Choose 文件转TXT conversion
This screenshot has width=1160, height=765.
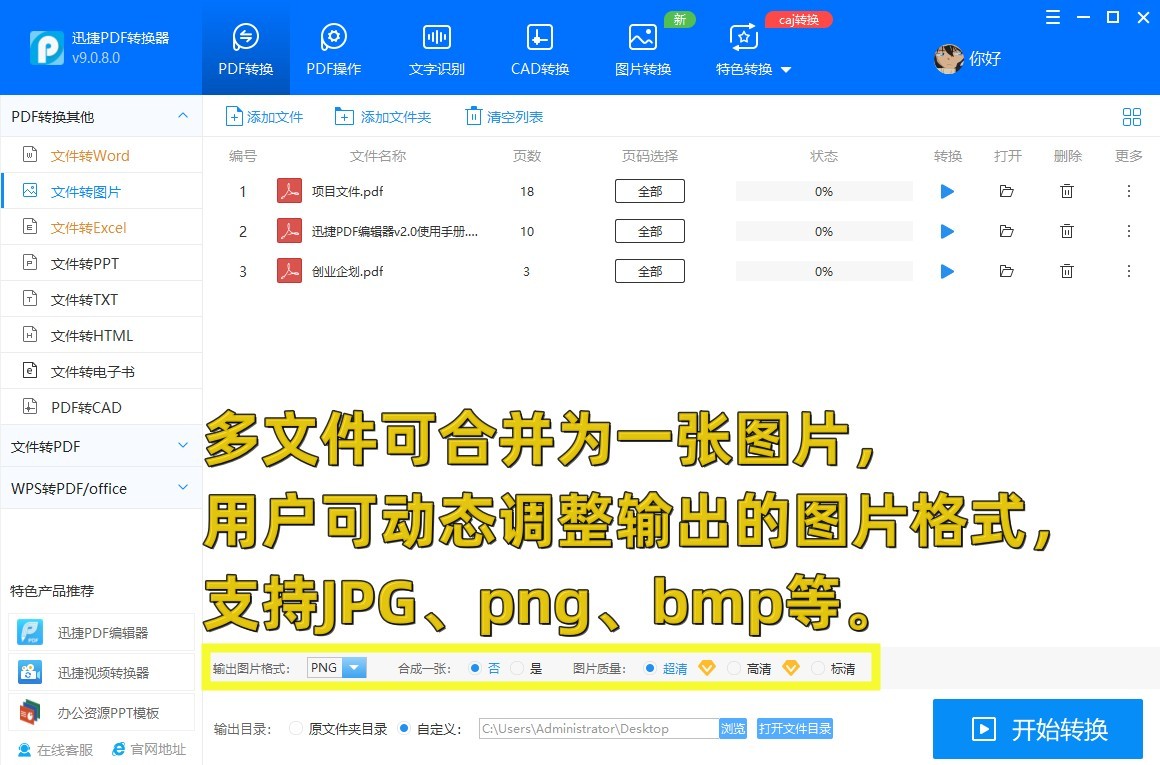101,300
